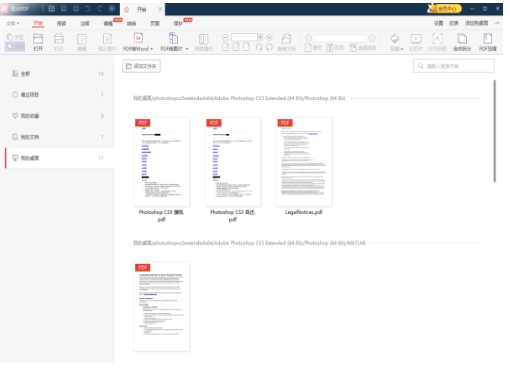Open the yellow member center button
This screenshot has width=510, height=375.
click(x=445, y=9)
